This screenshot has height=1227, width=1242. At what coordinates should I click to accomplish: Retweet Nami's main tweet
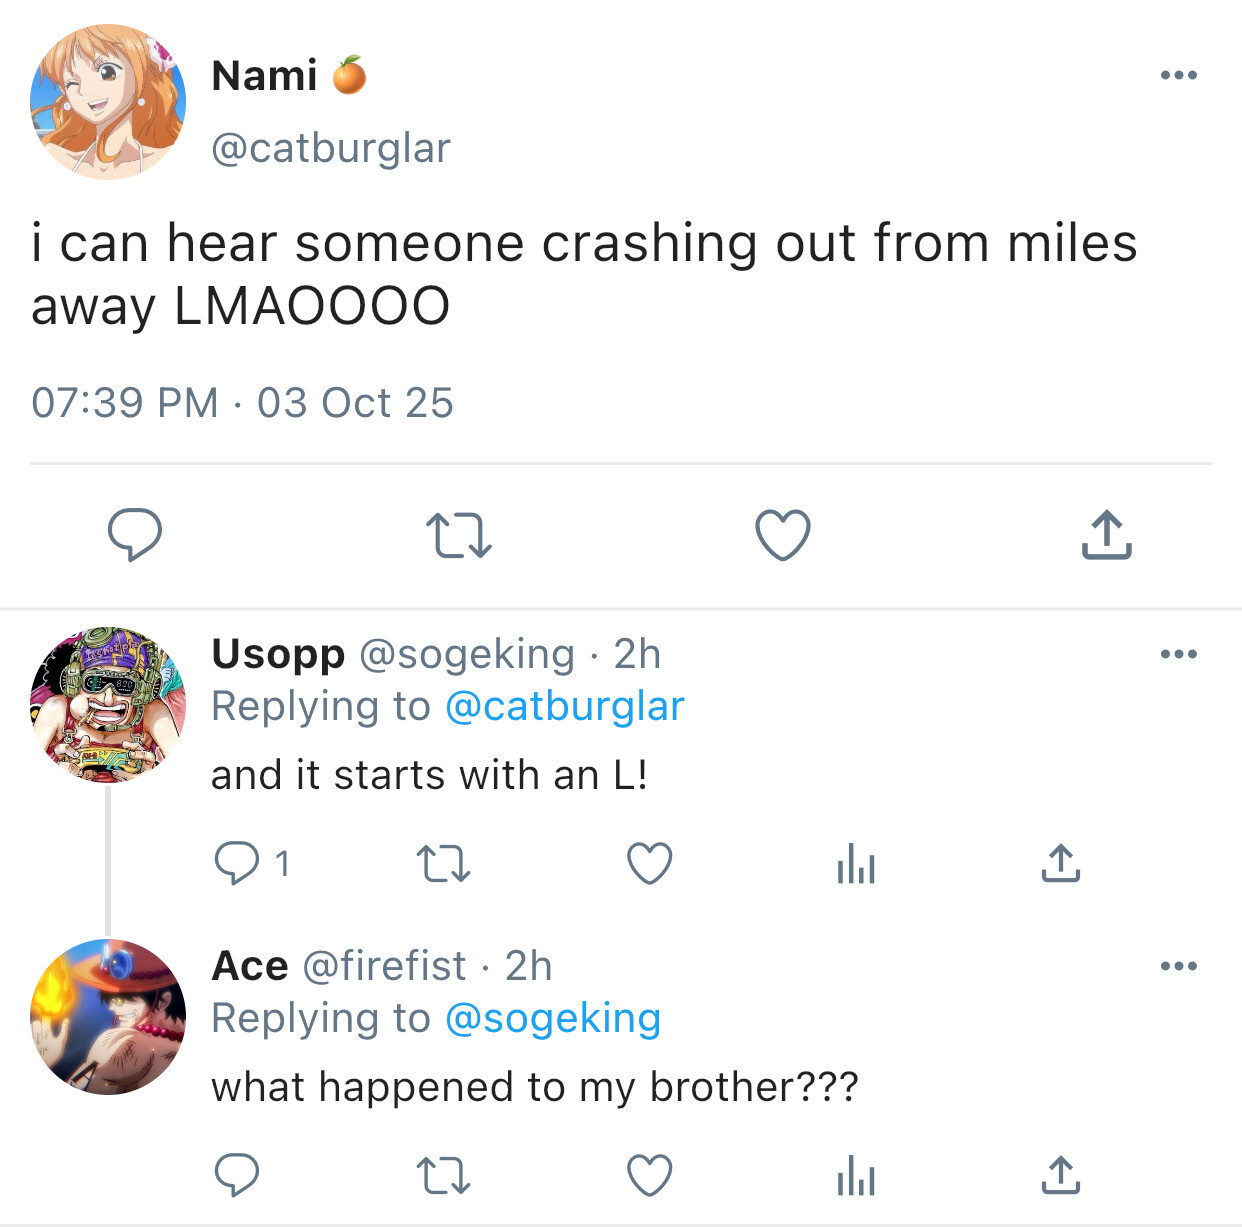[459, 535]
